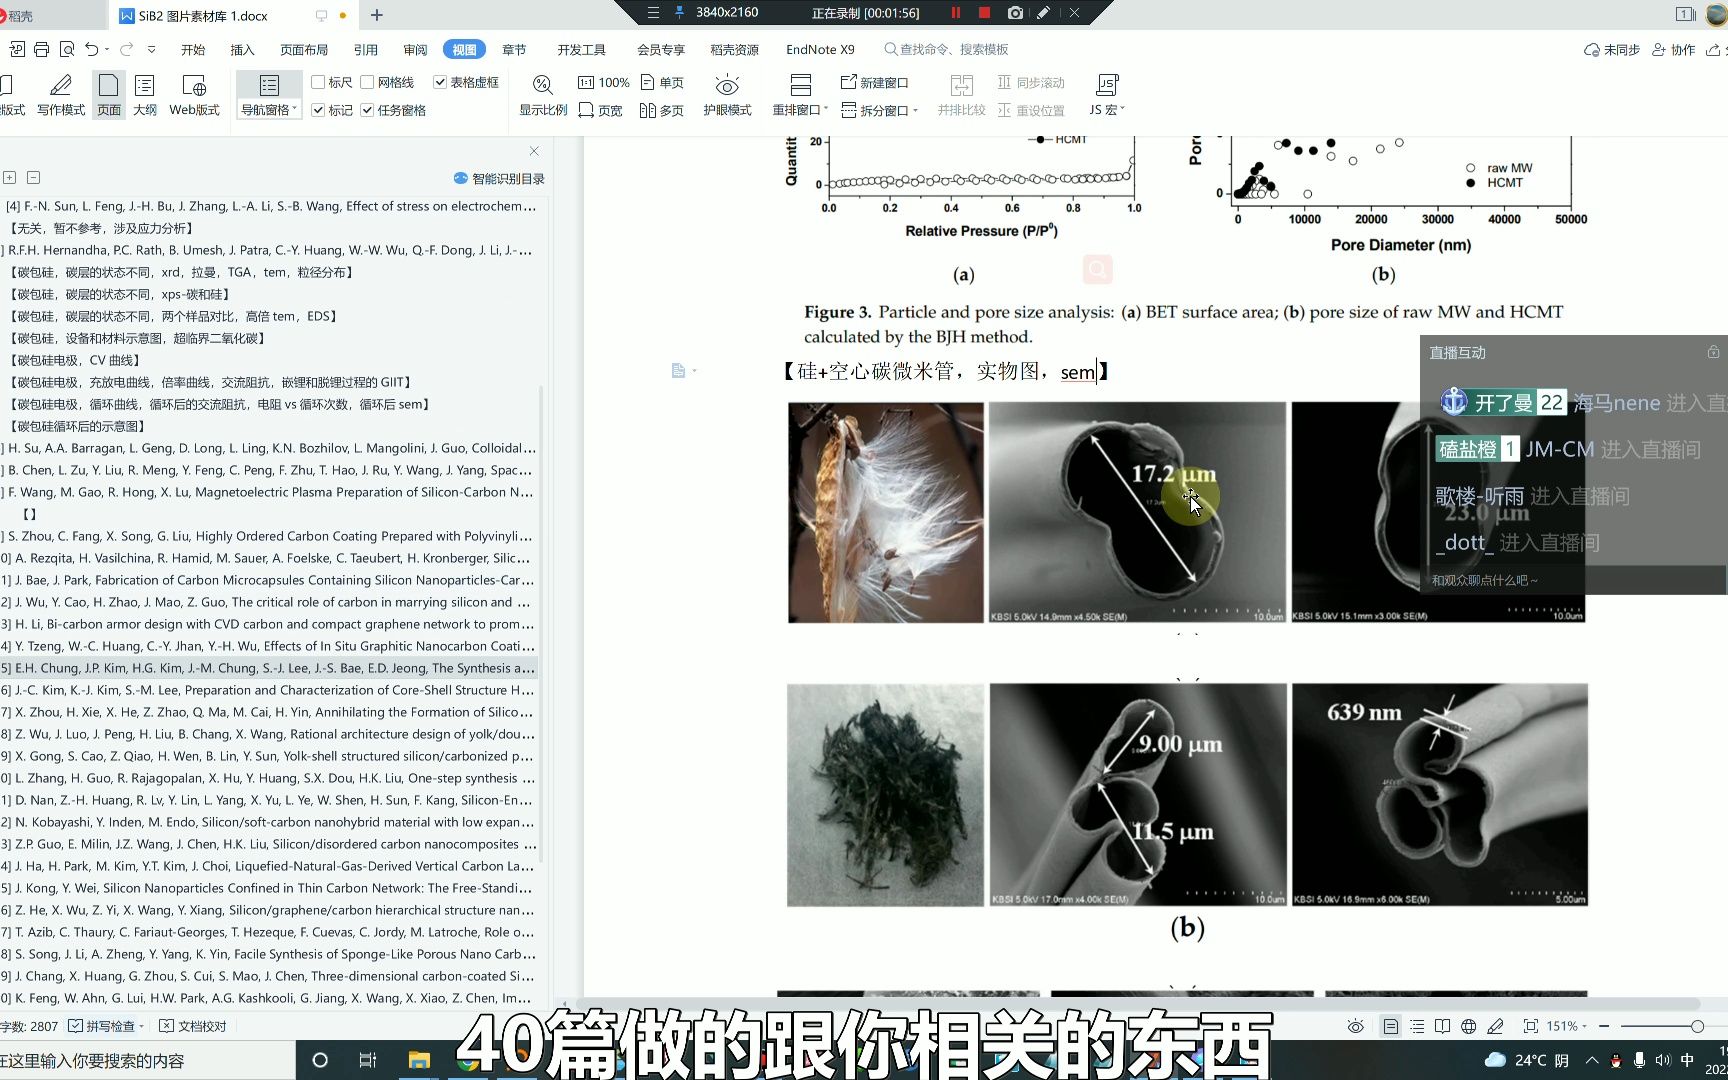Show hidden system tray icons

point(1591,1060)
